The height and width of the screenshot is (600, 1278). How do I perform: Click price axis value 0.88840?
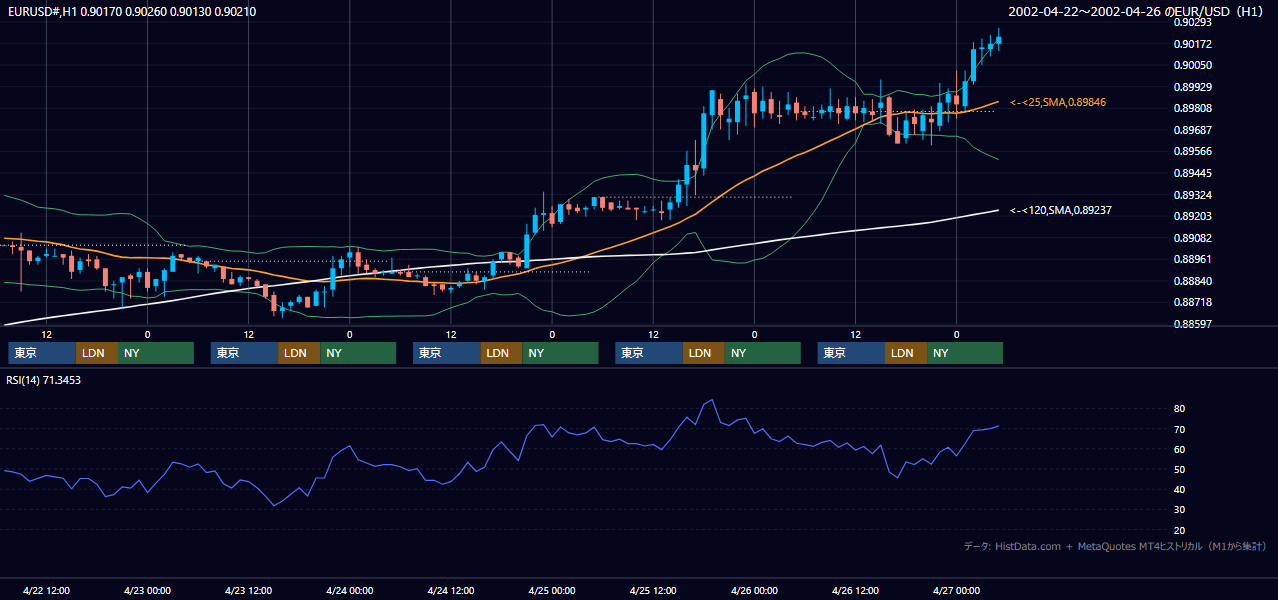(x=1193, y=281)
